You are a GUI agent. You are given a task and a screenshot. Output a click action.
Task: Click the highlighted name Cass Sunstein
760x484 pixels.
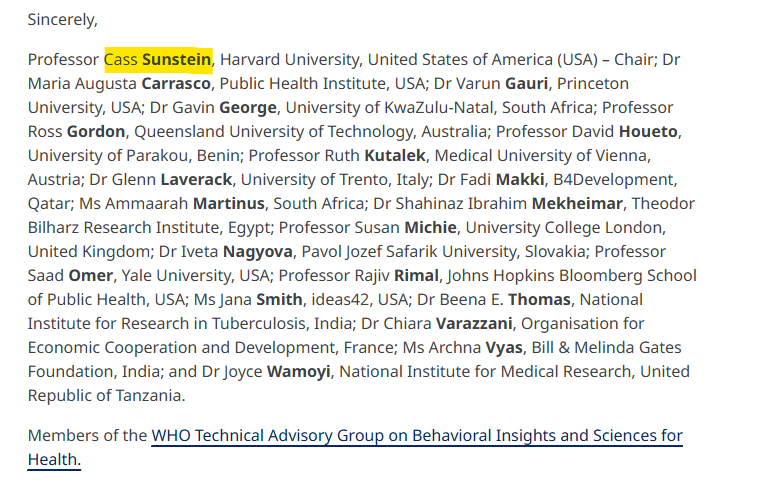tap(158, 60)
